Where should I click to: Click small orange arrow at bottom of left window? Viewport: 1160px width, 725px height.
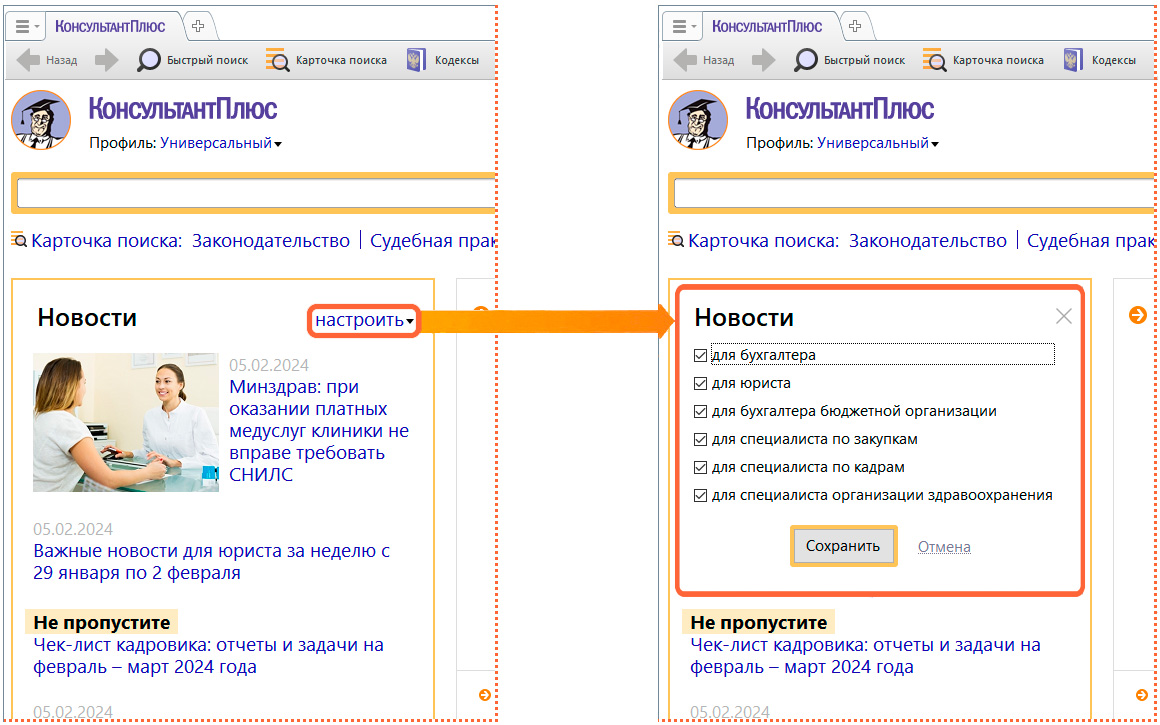(x=485, y=695)
